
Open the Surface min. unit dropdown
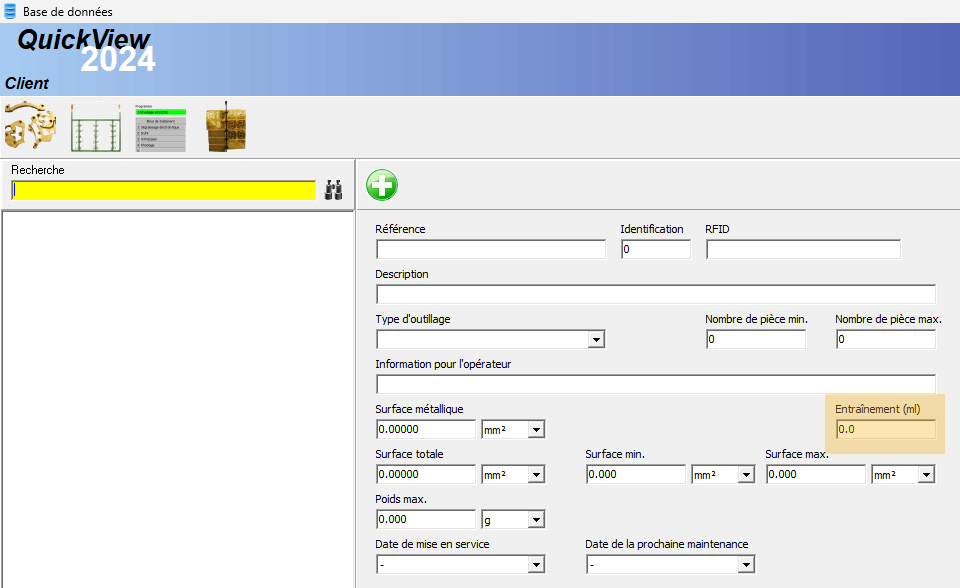click(x=745, y=475)
